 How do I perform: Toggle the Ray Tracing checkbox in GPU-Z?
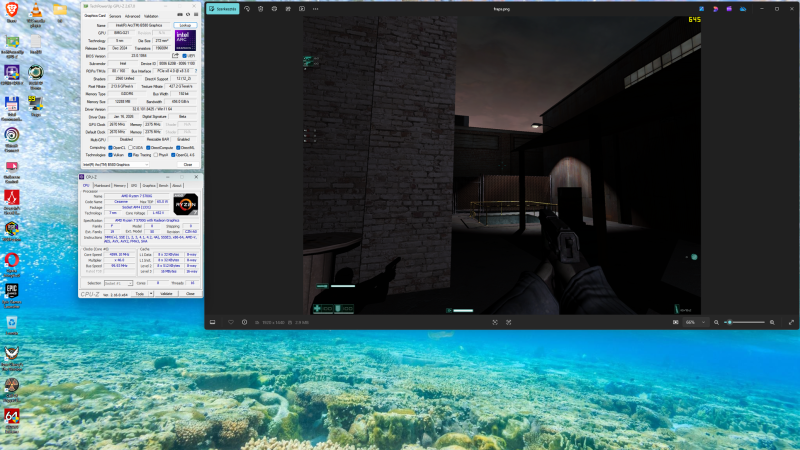pyautogui.click(x=130, y=155)
